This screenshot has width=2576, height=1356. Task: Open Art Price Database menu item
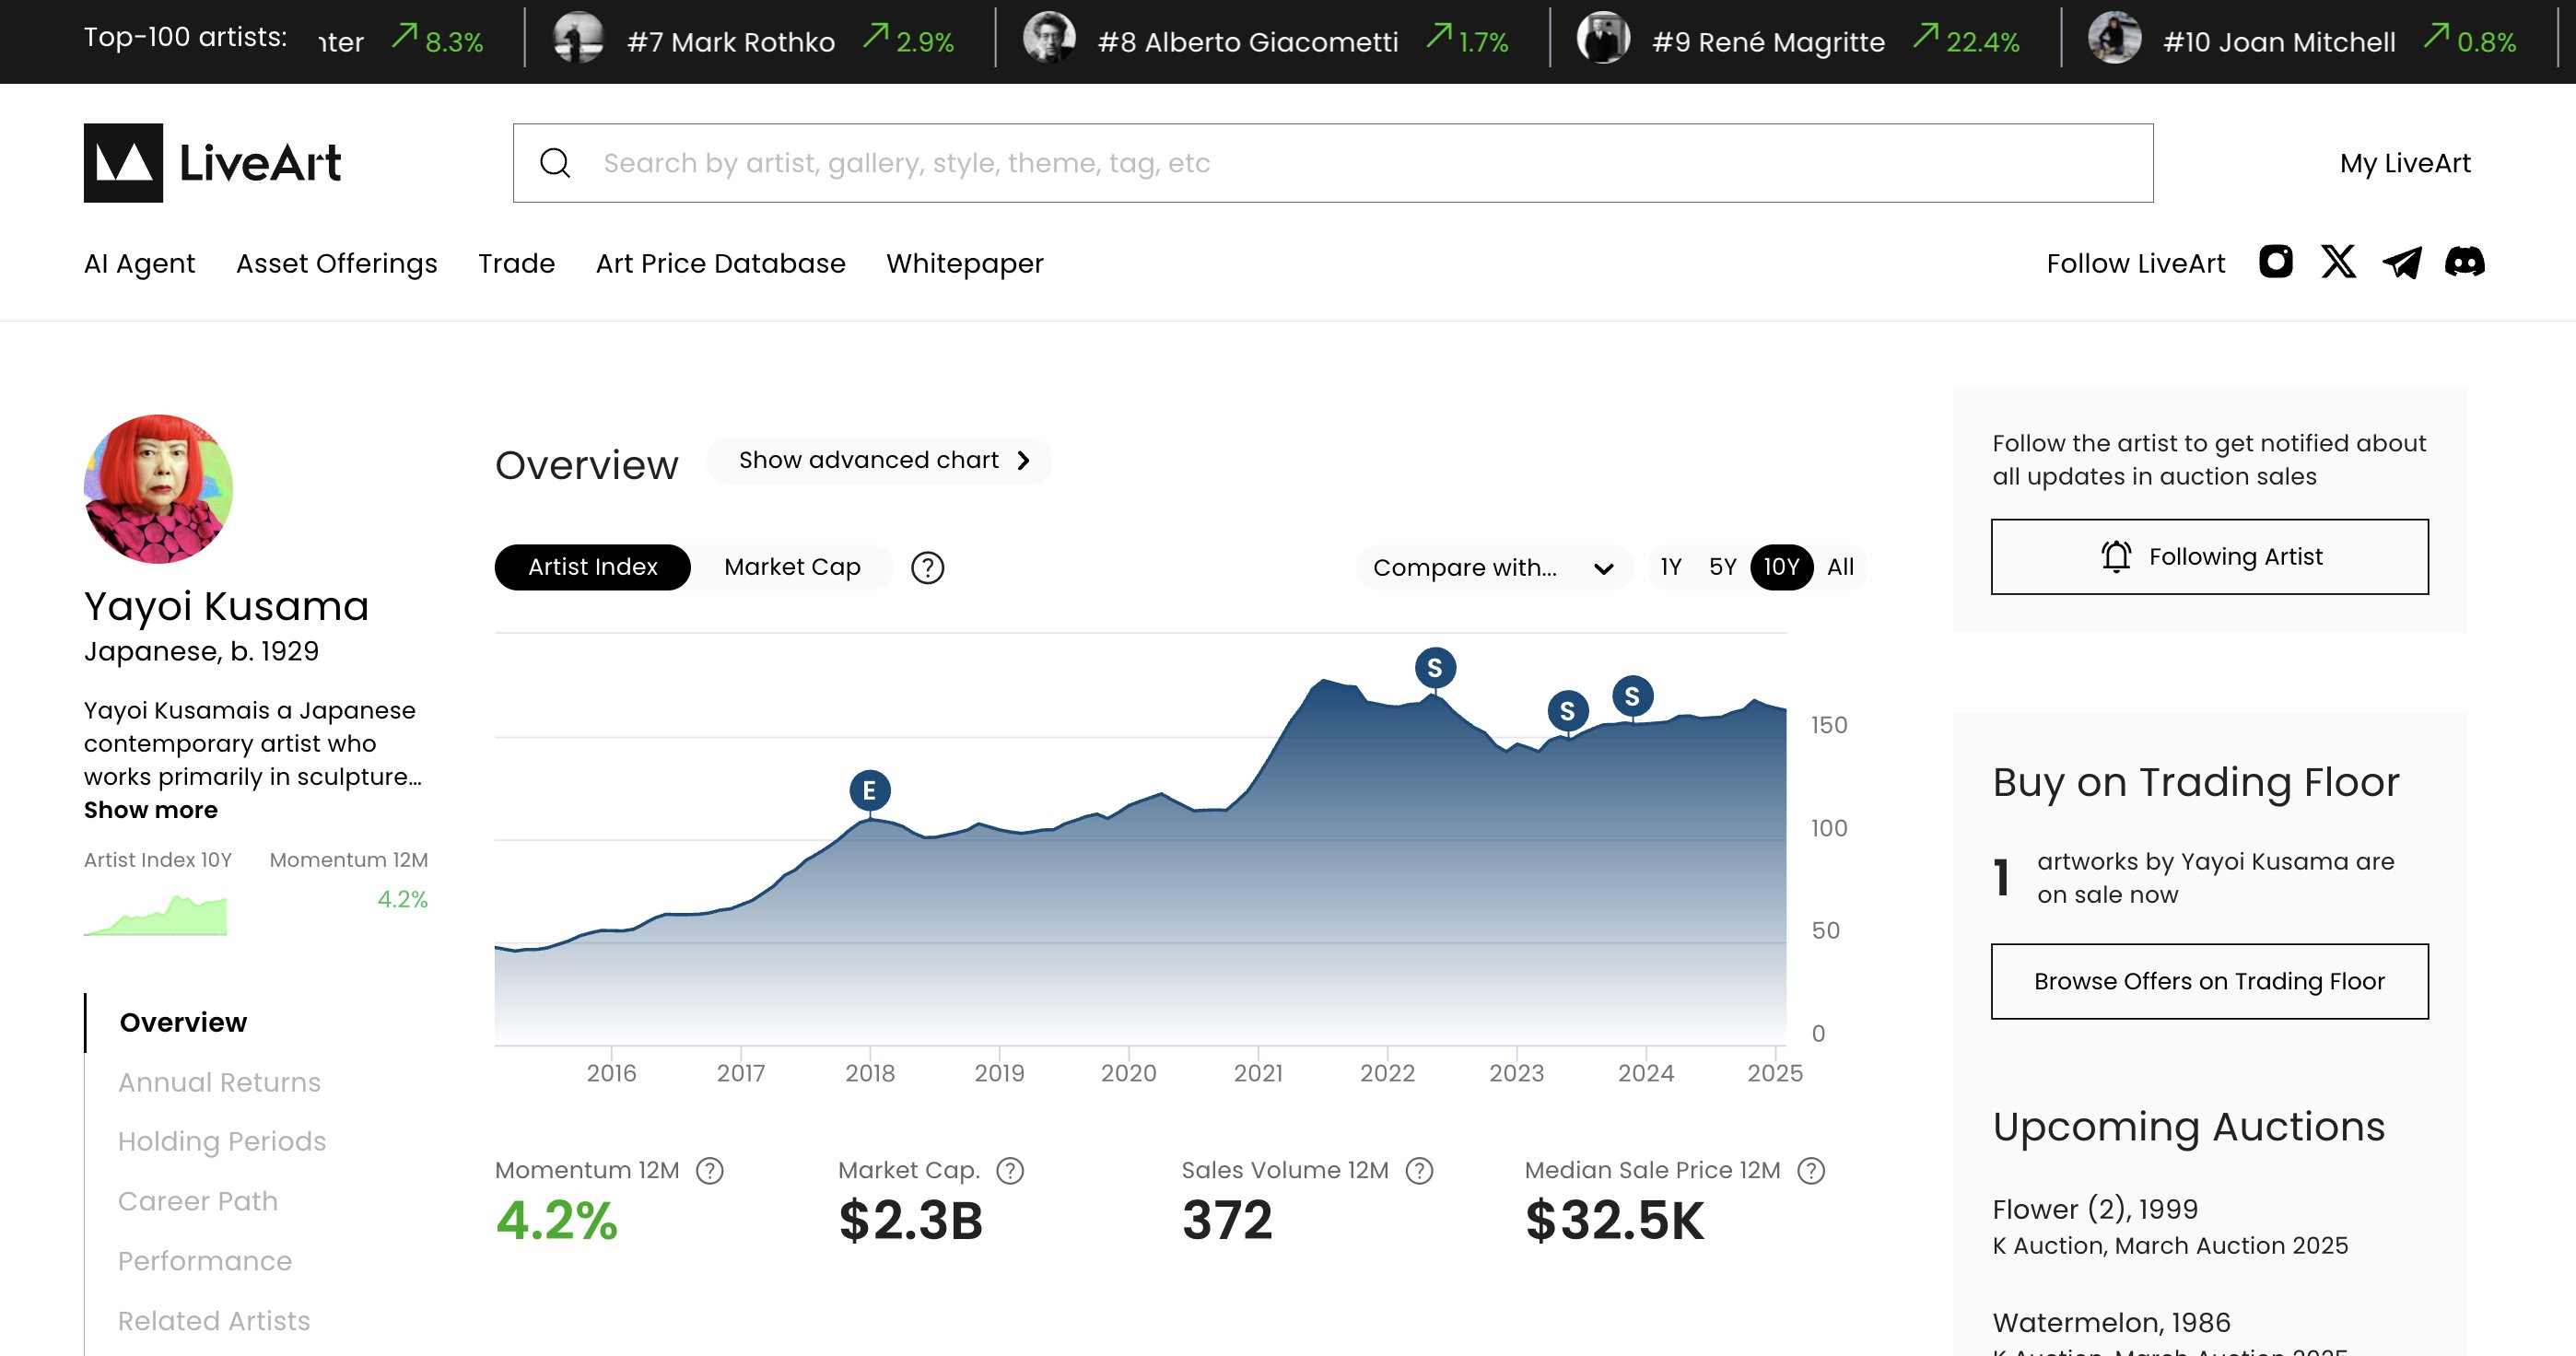click(x=720, y=263)
